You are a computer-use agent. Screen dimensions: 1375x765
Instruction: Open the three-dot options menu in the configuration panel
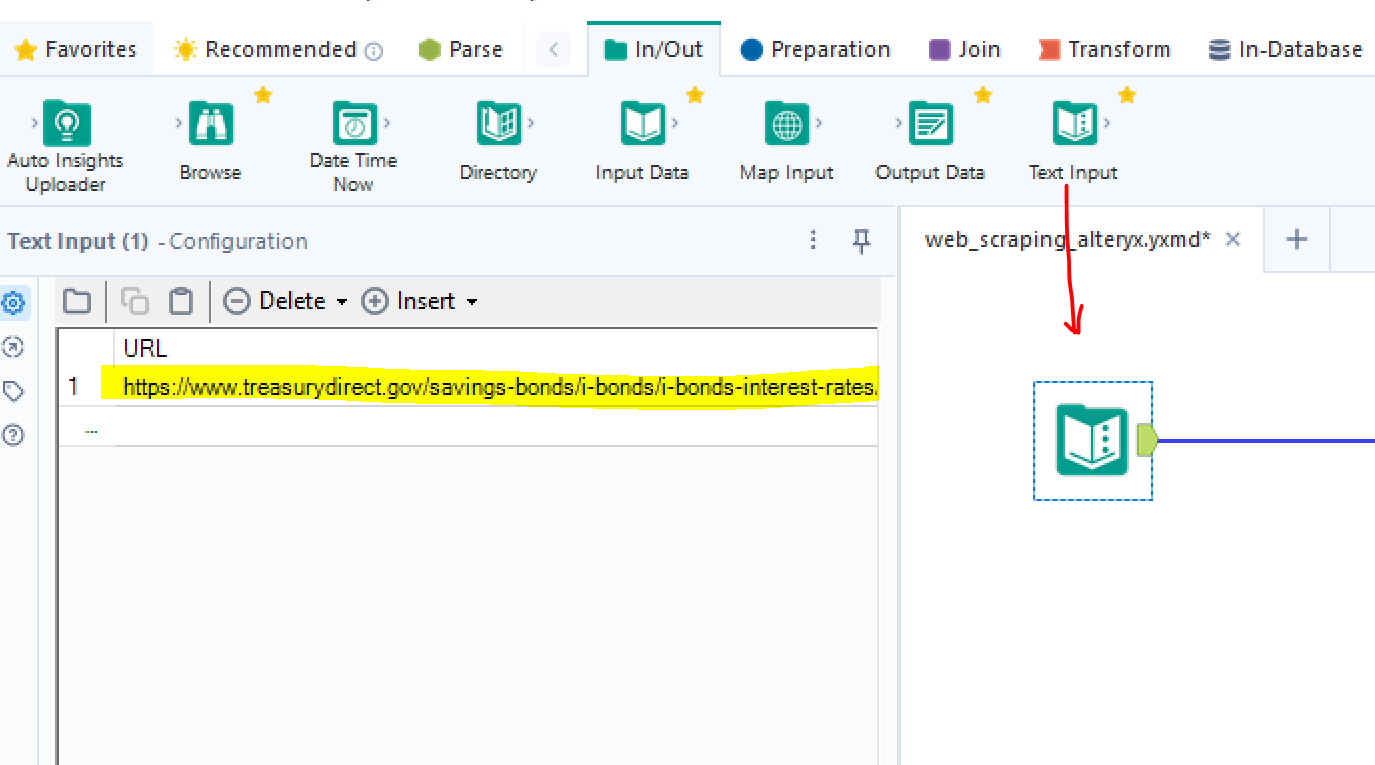click(x=813, y=241)
